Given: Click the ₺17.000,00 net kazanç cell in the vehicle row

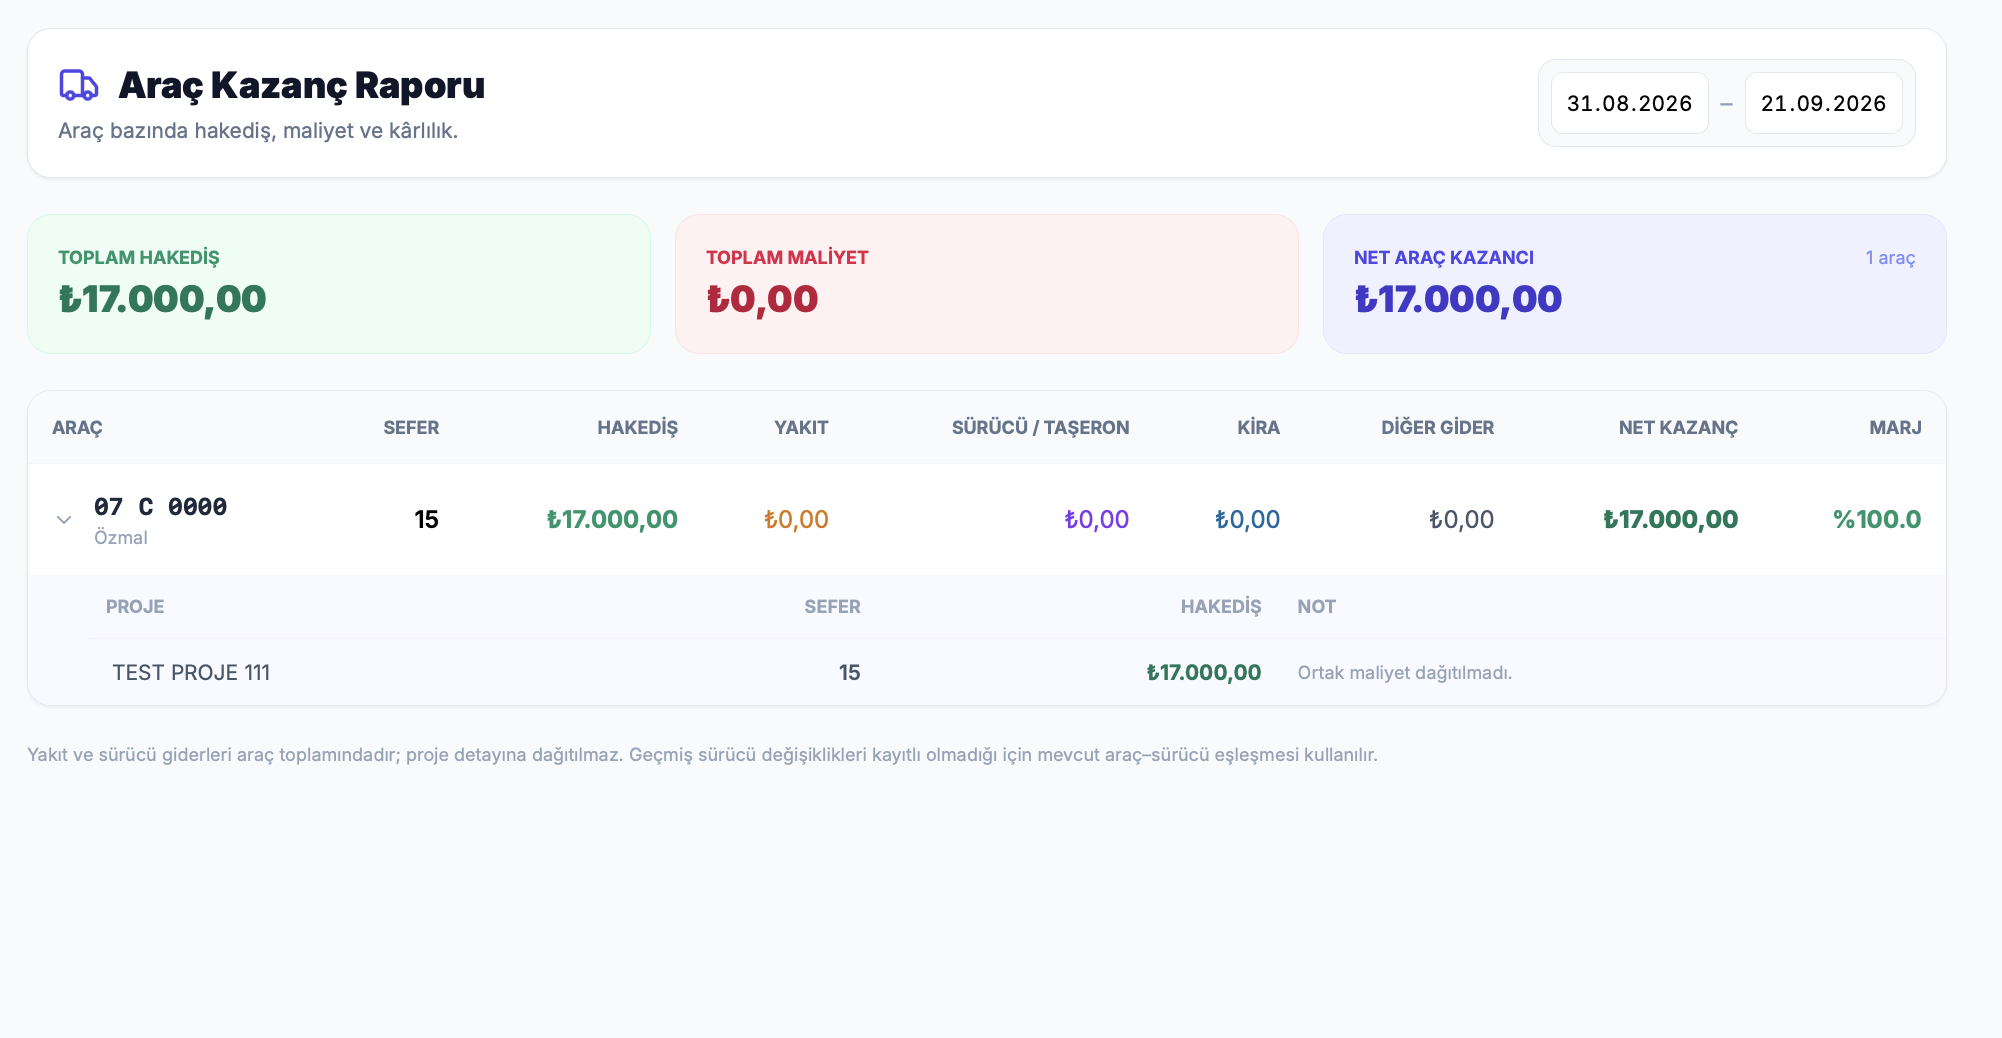Looking at the screenshot, I should click(1670, 520).
